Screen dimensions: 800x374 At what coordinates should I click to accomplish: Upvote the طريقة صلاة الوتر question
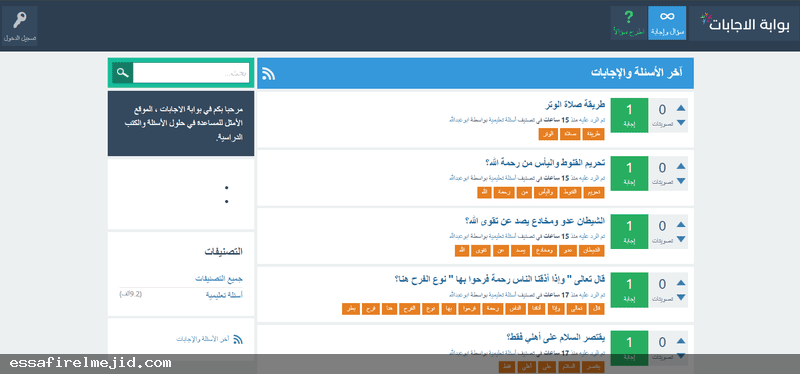(681, 108)
